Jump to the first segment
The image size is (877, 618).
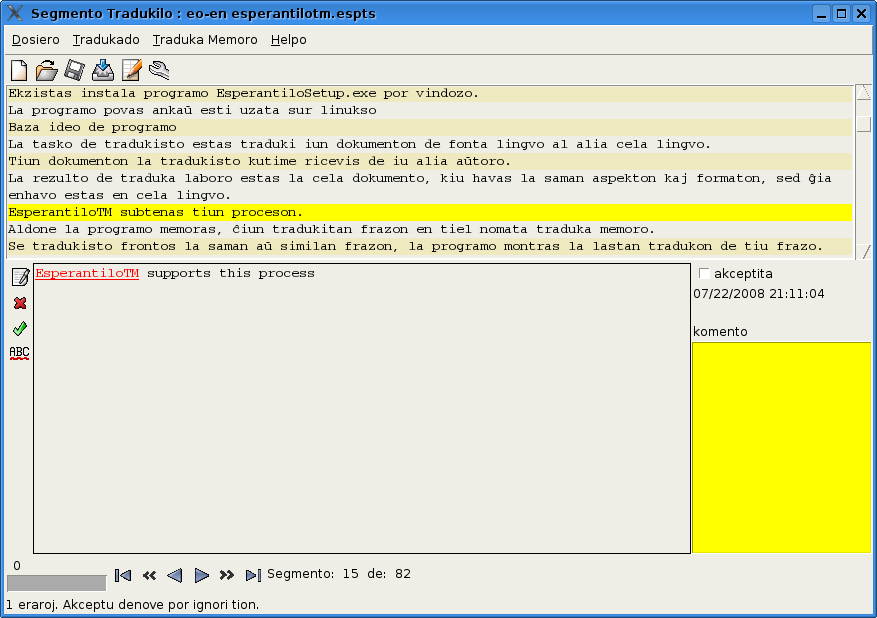point(123,575)
